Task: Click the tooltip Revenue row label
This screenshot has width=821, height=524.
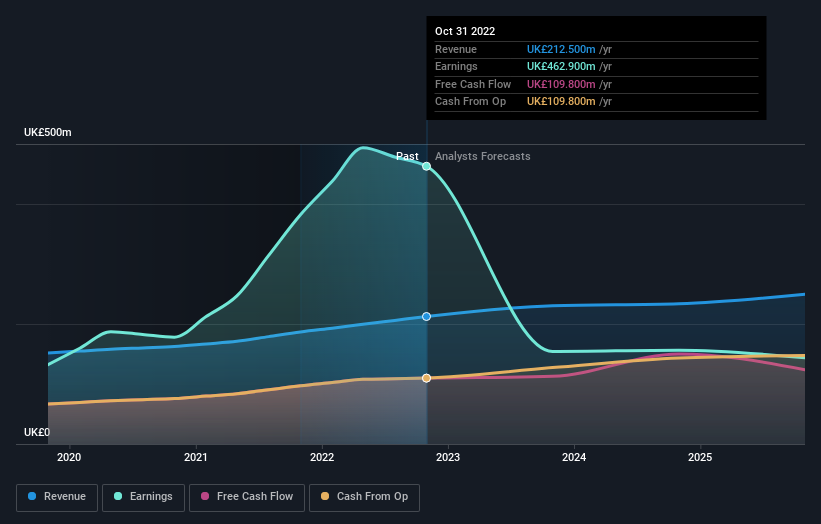Action: (456, 49)
